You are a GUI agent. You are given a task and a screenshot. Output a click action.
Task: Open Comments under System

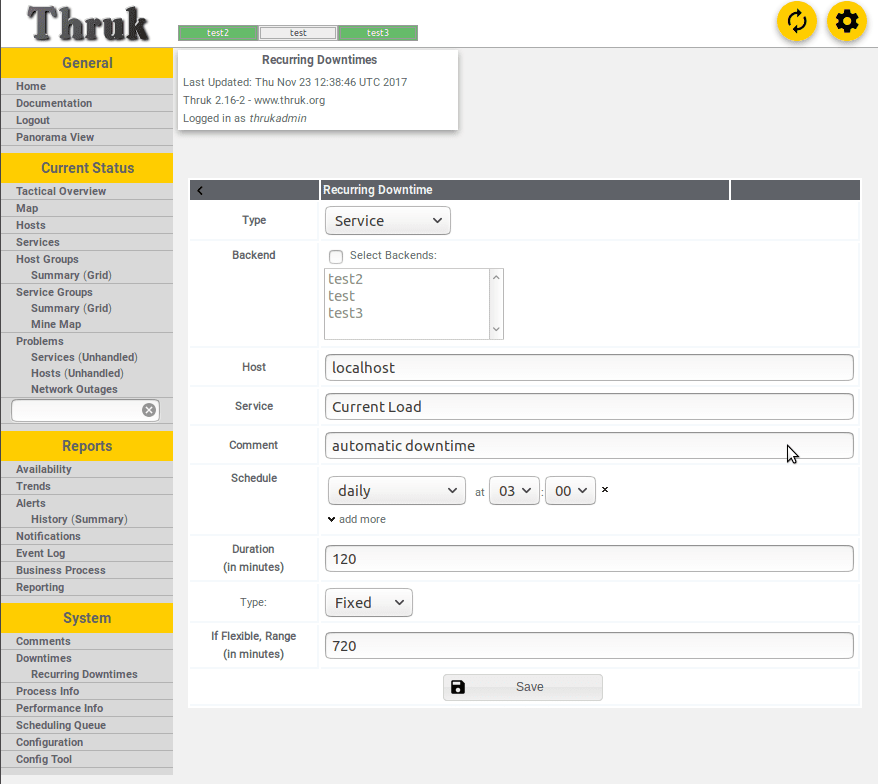(43, 641)
